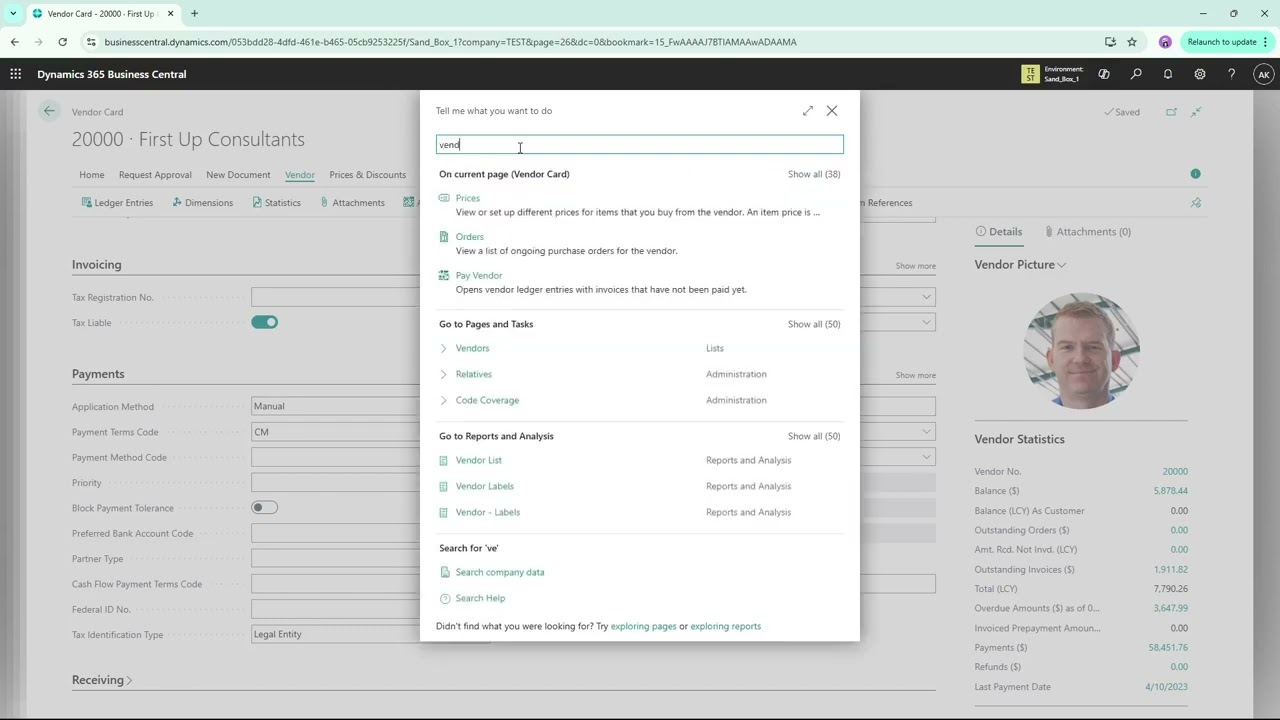Expand the Code Coverage result chevron

pos(444,400)
